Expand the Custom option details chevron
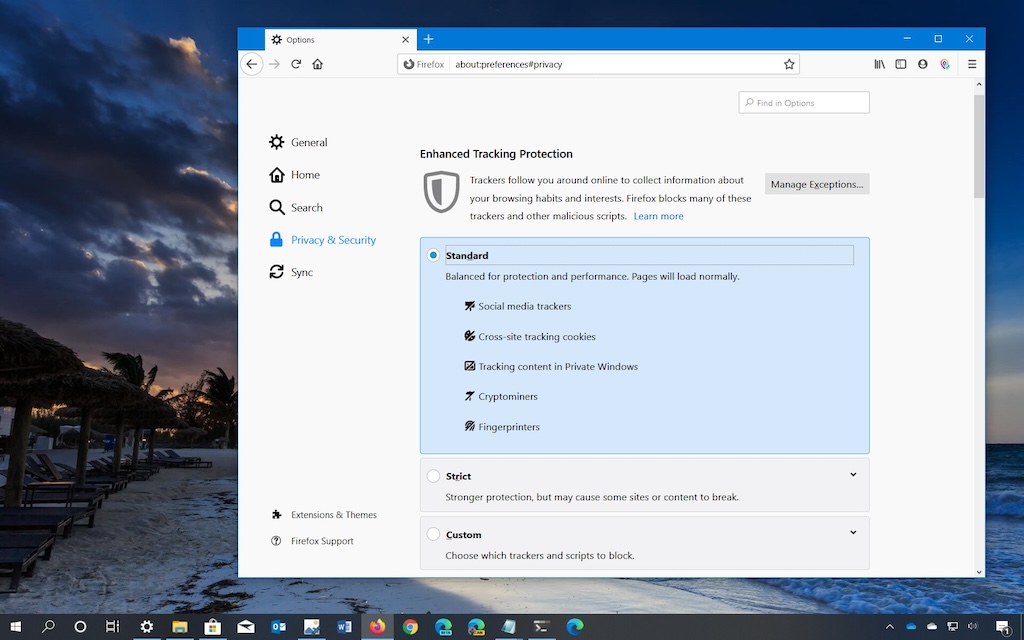1024x640 pixels. click(x=853, y=533)
